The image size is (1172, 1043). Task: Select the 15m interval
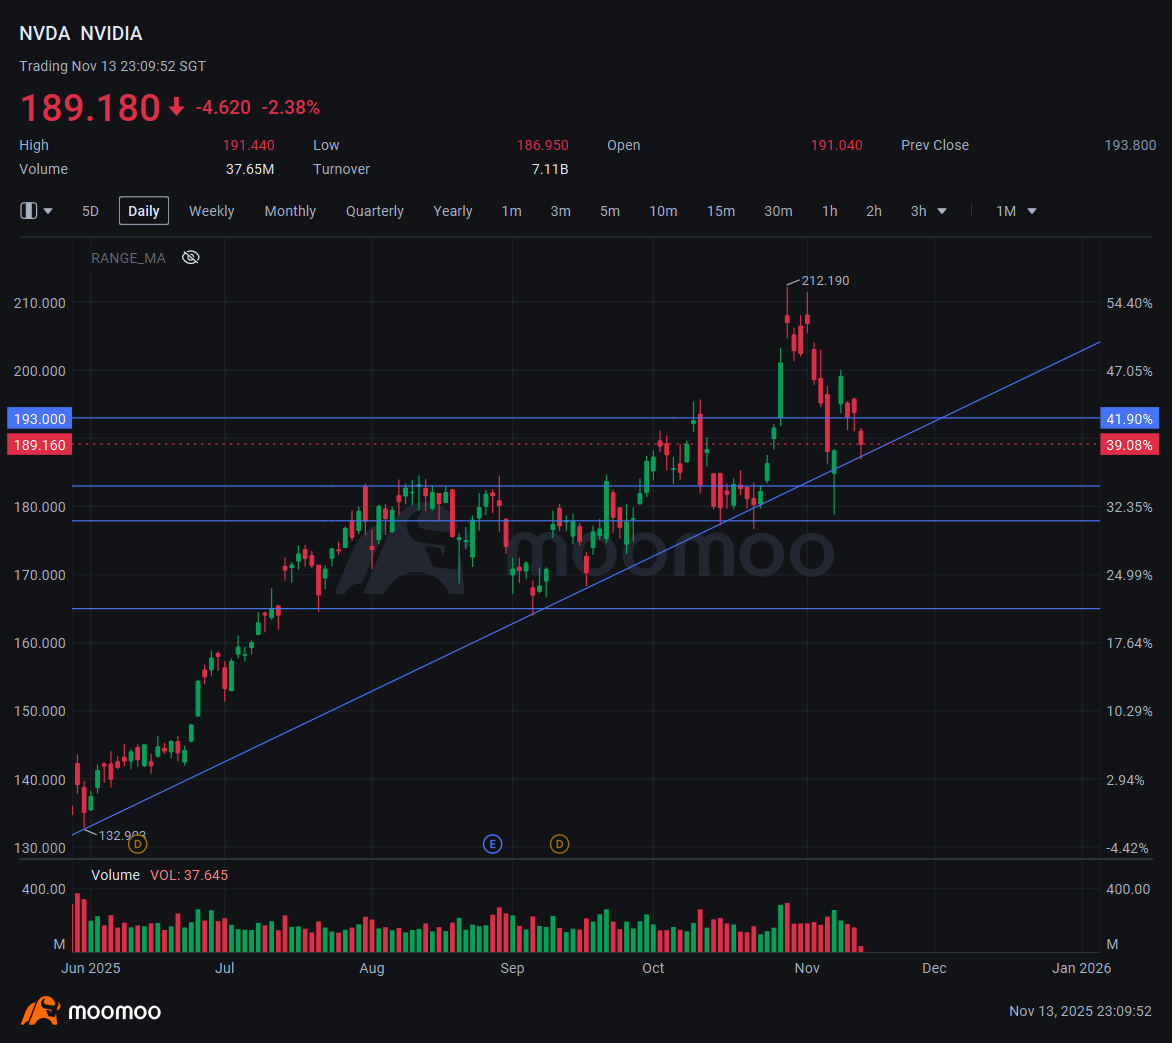click(721, 212)
